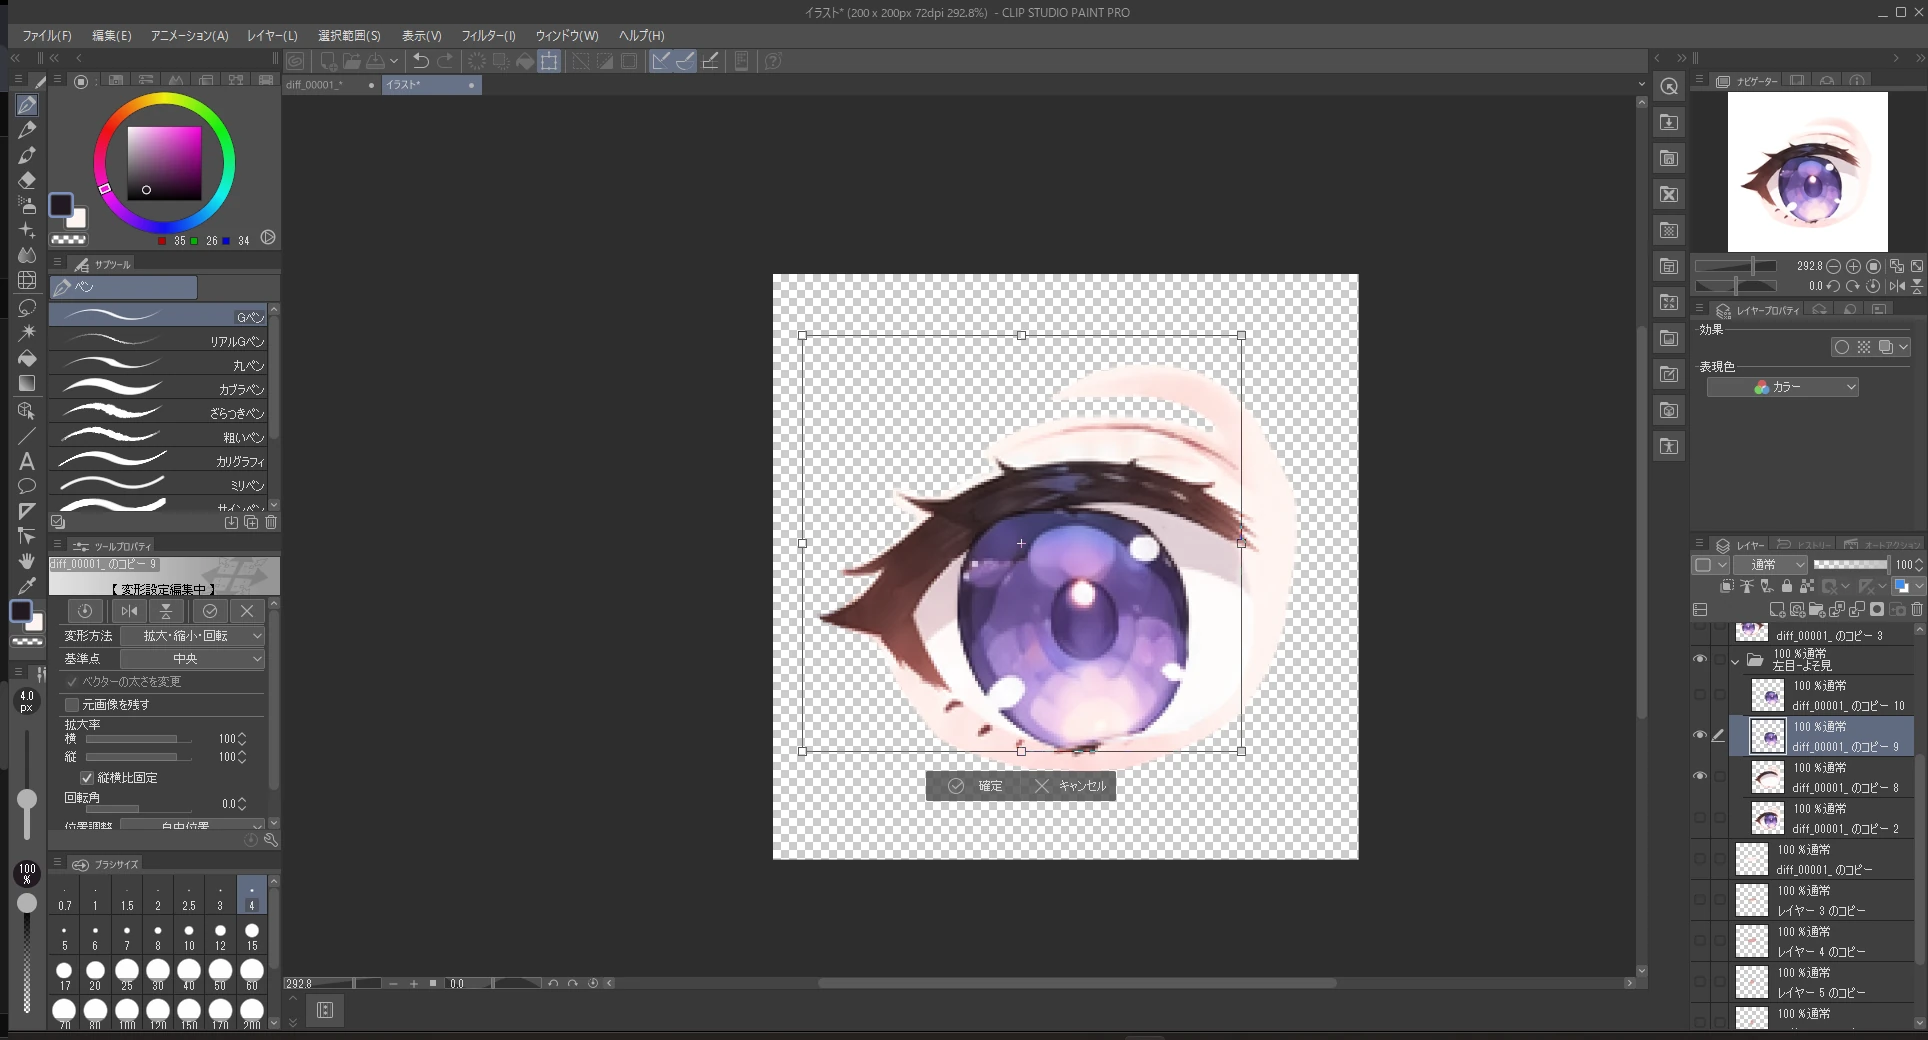Select the Auto select wand tool
This screenshot has width=1928, height=1040.
click(x=27, y=332)
